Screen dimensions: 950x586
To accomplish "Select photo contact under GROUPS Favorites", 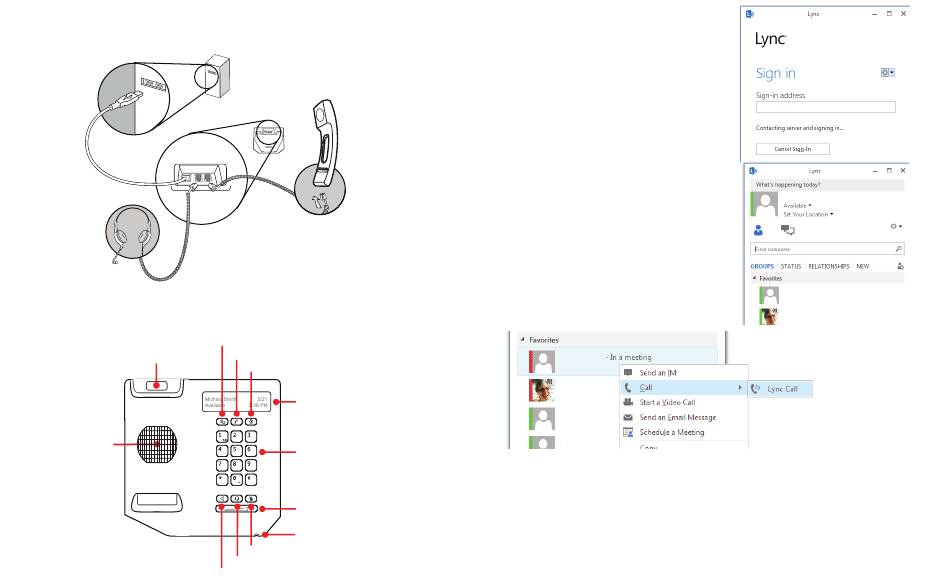I will [769, 316].
